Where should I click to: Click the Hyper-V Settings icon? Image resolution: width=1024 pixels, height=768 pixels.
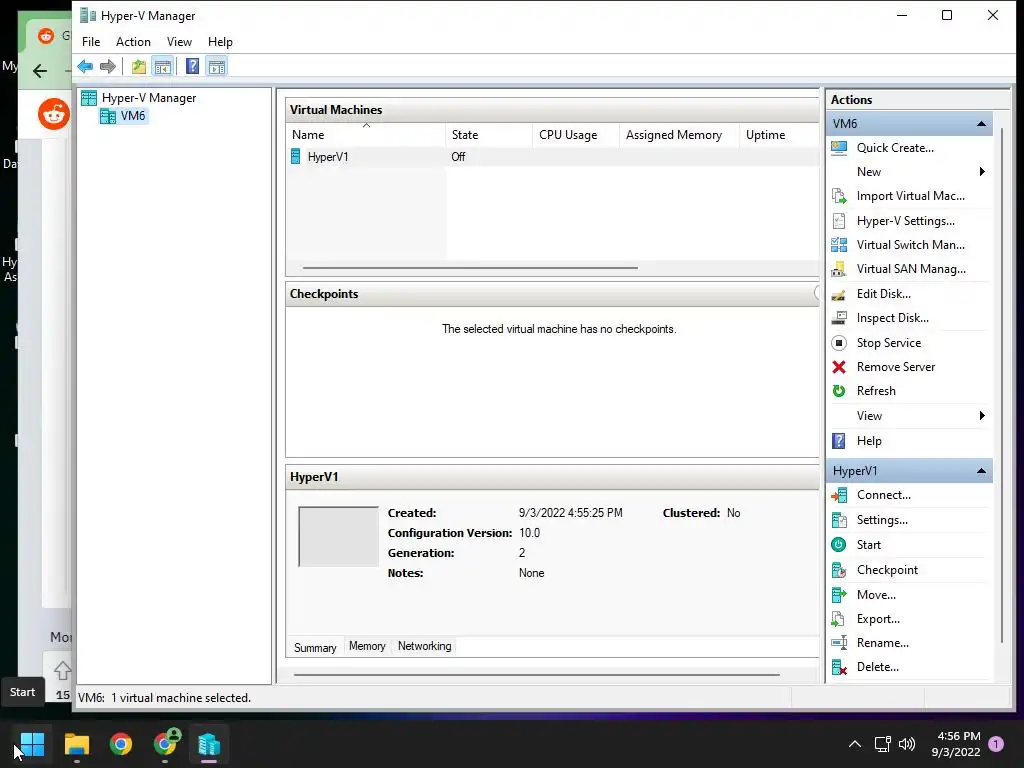[839, 221]
